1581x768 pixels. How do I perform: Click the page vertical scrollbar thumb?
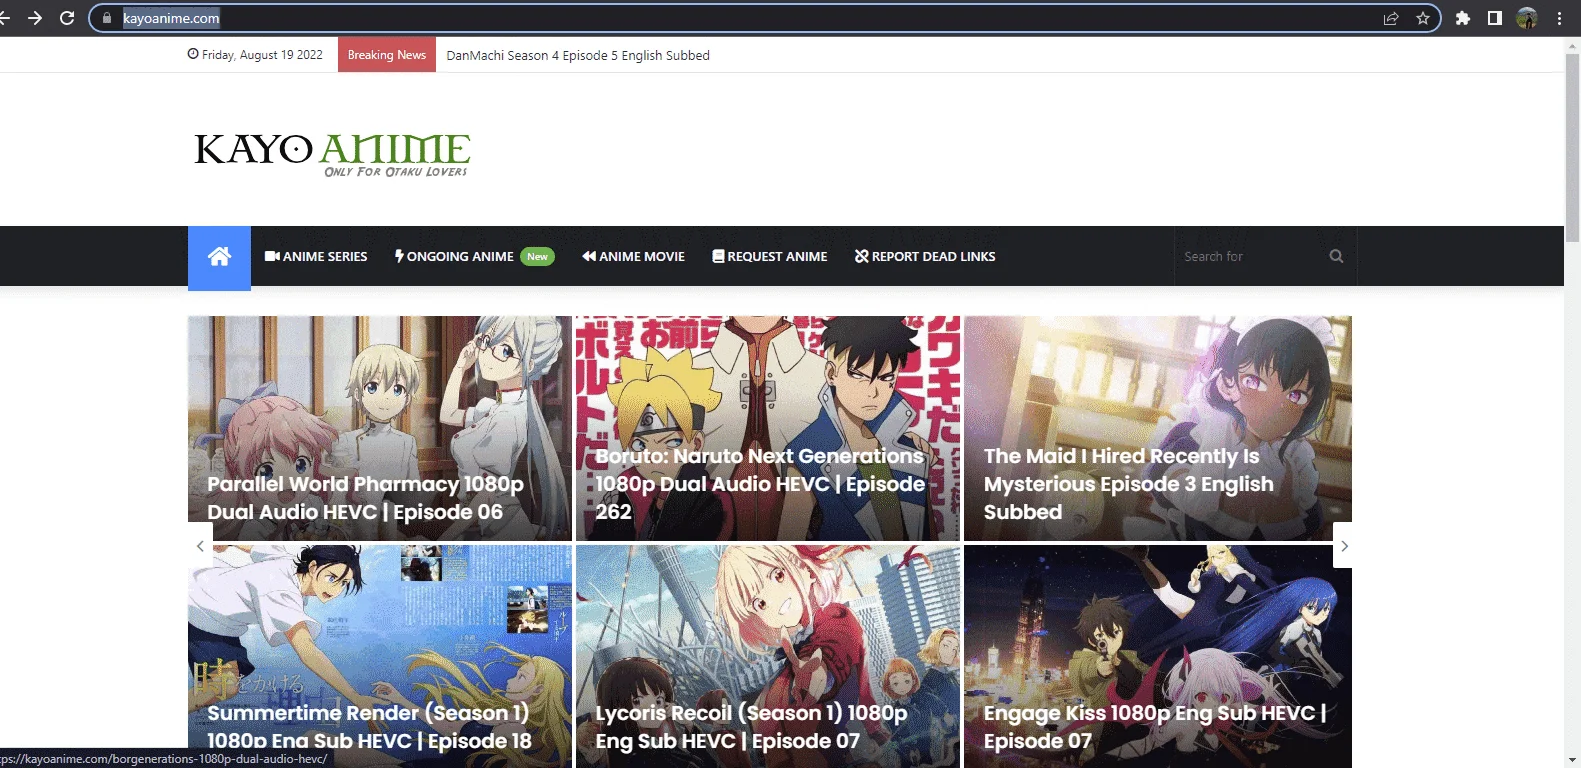[x=1572, y=147]
